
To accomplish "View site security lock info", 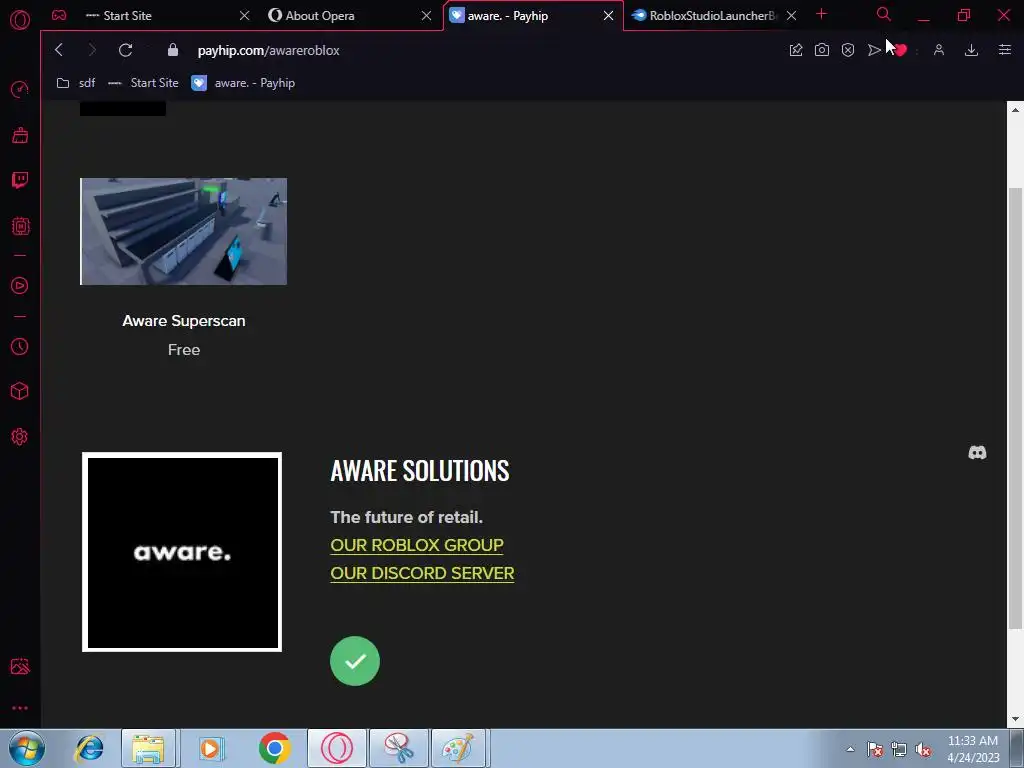I will click(172, 50).
